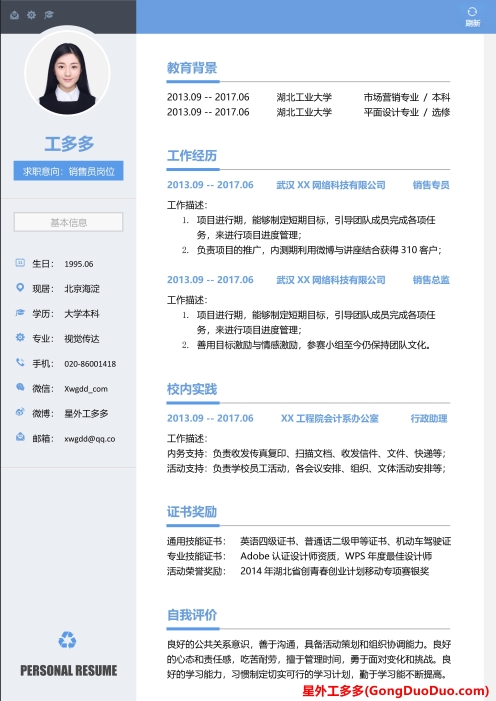Click the gear icon beside 专业
The image size is (496, 701).
(20, 337)
